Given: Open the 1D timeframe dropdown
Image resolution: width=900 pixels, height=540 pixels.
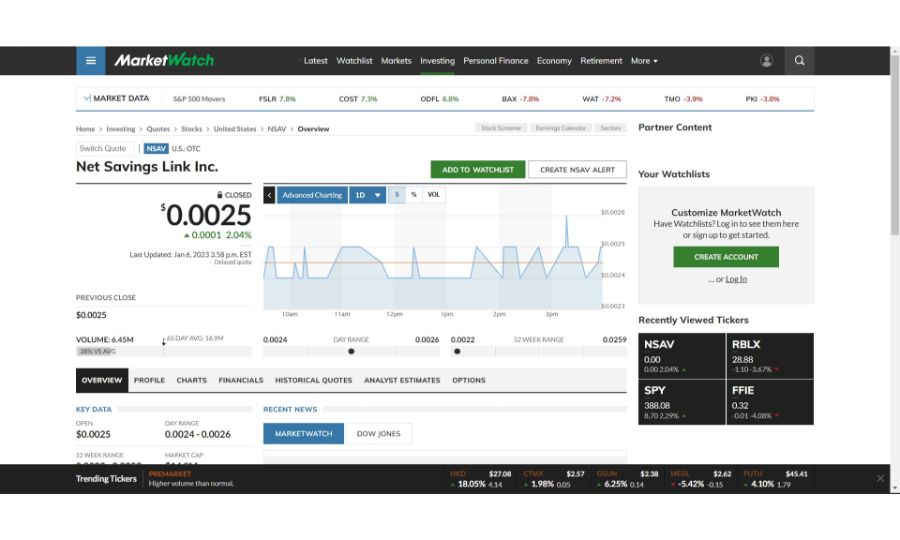Looking at the screenshot, I should point(367,195).
